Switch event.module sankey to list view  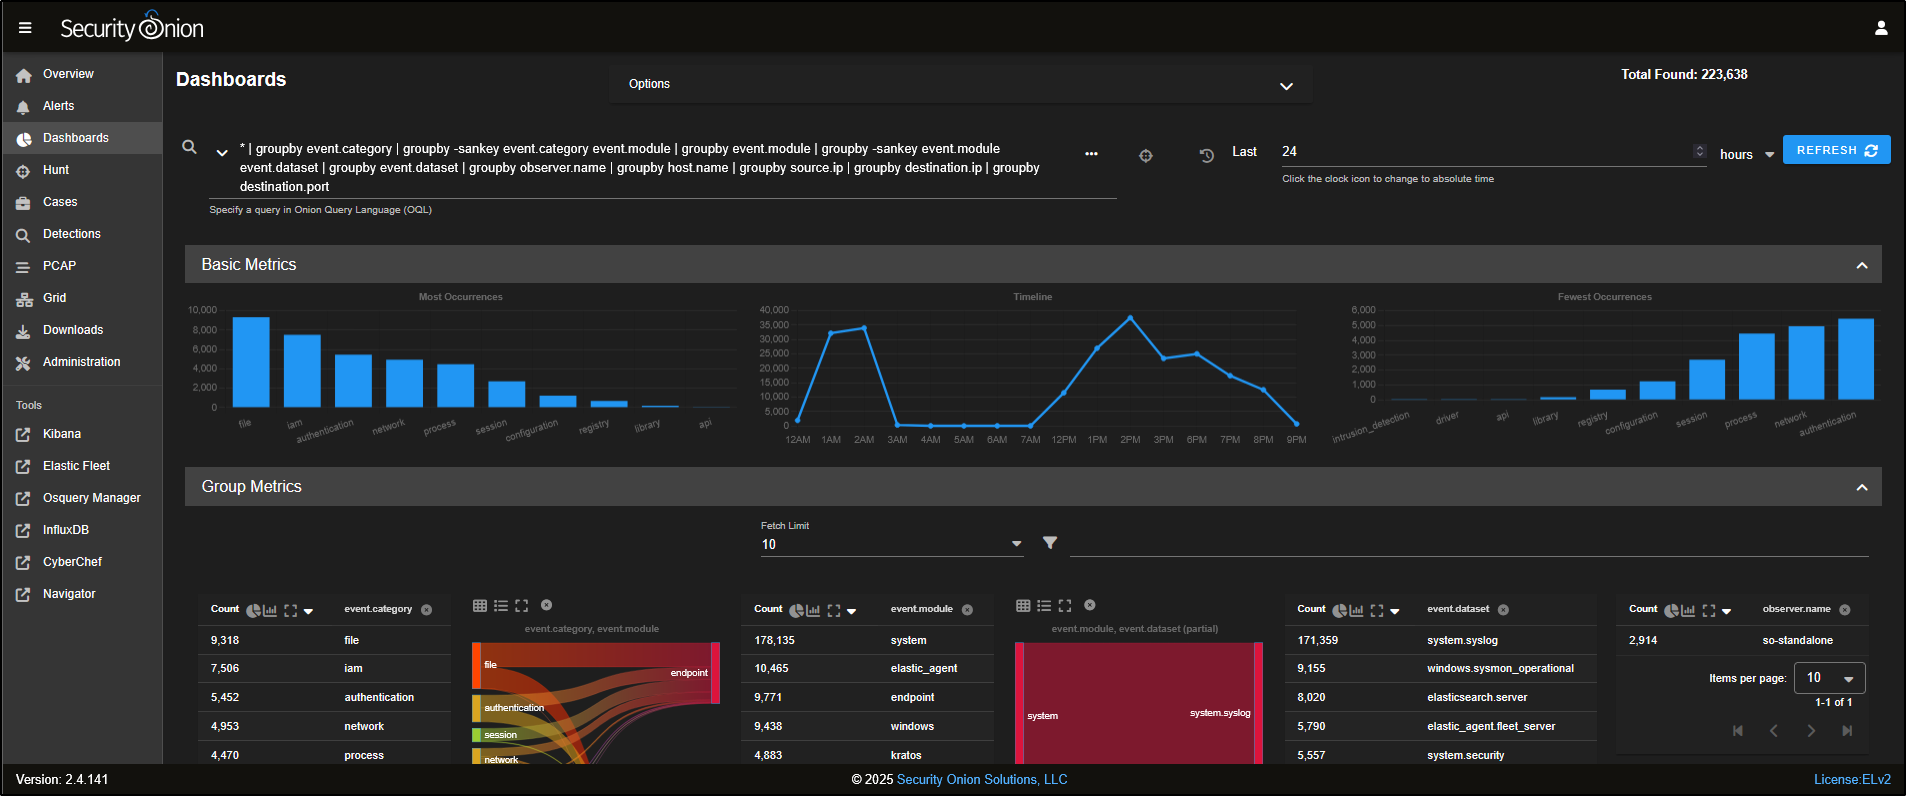pyautogui.click(x=1044, y=606)
